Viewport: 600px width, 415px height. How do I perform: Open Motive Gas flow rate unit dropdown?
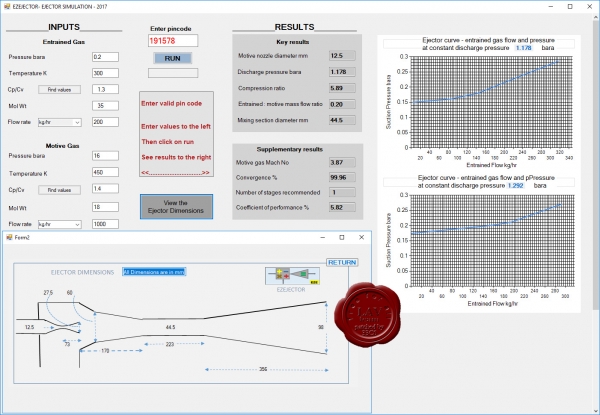click(x=60, y=225)
